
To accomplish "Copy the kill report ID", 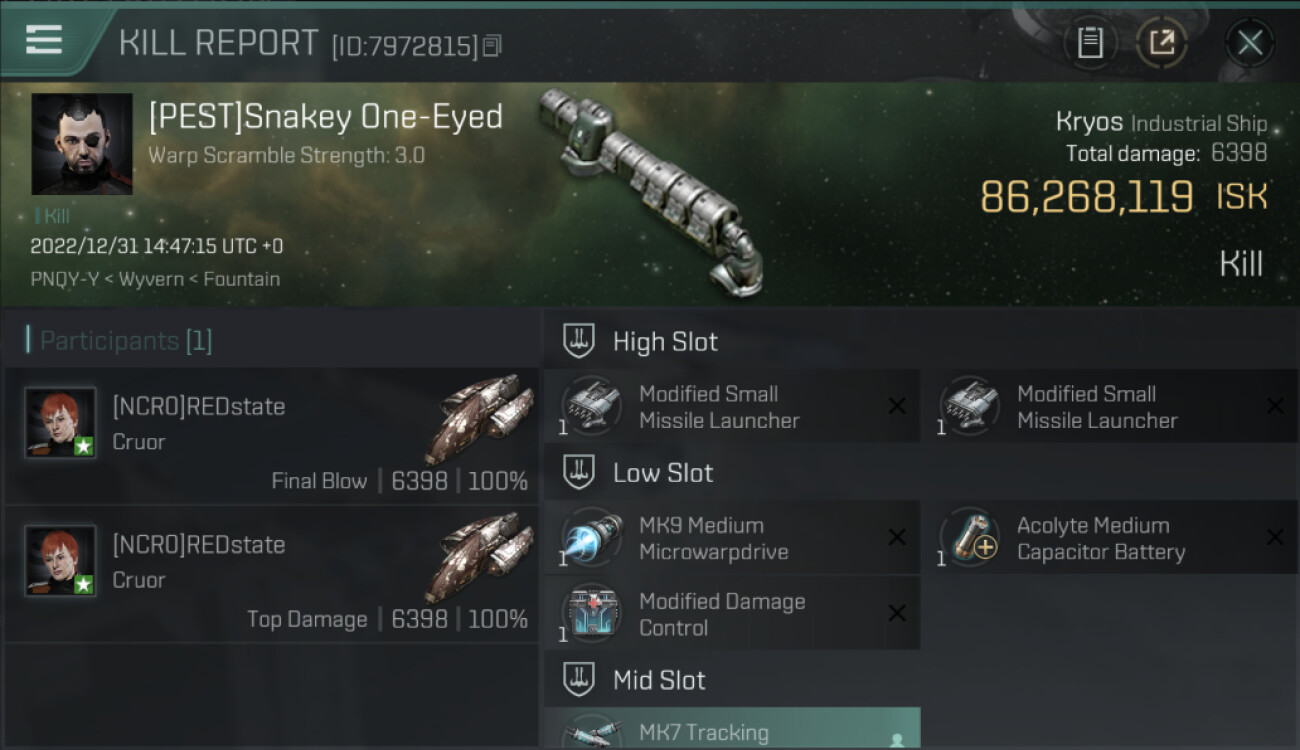I will 492,46.
